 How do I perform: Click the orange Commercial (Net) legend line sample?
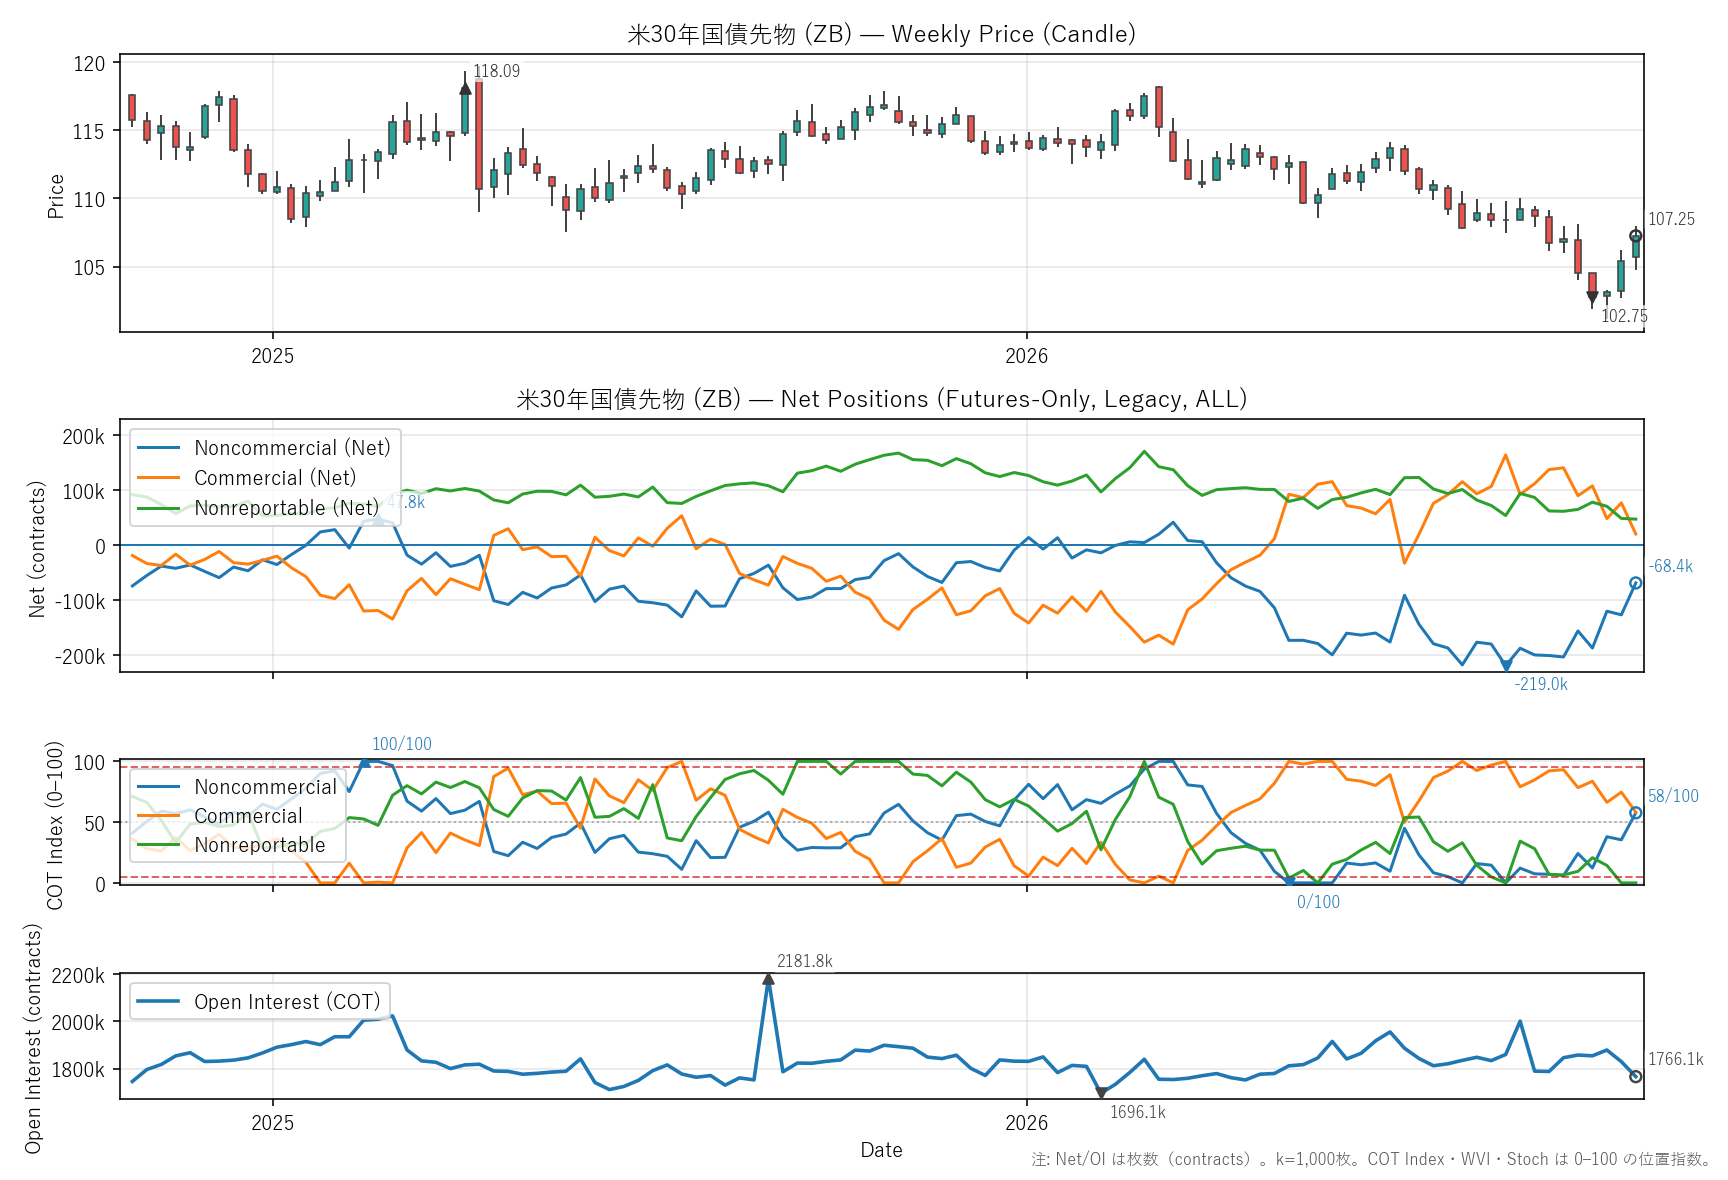click(x=158, y=478)
